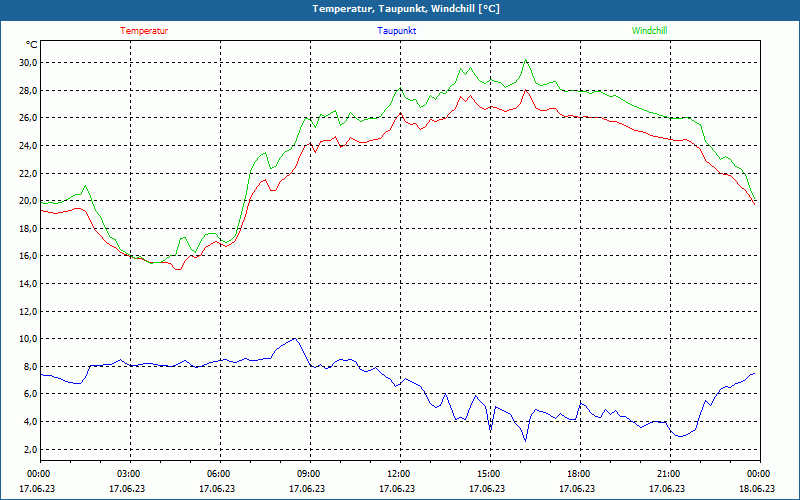Screen dimensions: 800x500
Task: Click the green Windchill peak above 30 degrees
Action: [526, 60]
